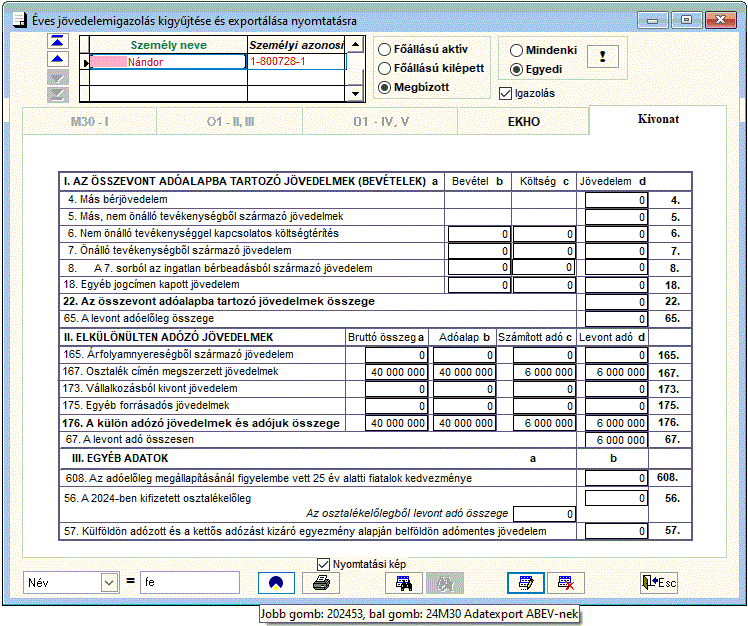Click the search text field containing 'fe'
This screenshot has width=748, height=626.
tap(190, 583)
